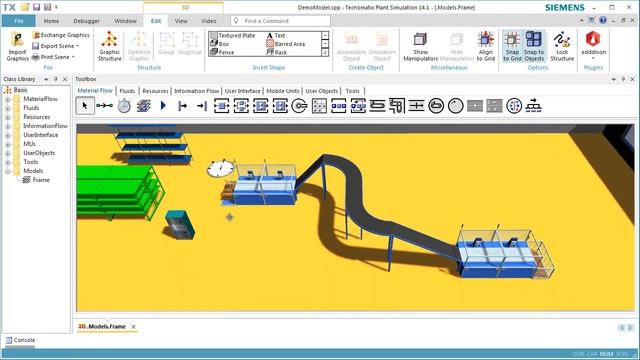Screen dimensions: 640x360
Task: Toggle auto-hide pin of Toolbox panel
Action: coord(623,79)
